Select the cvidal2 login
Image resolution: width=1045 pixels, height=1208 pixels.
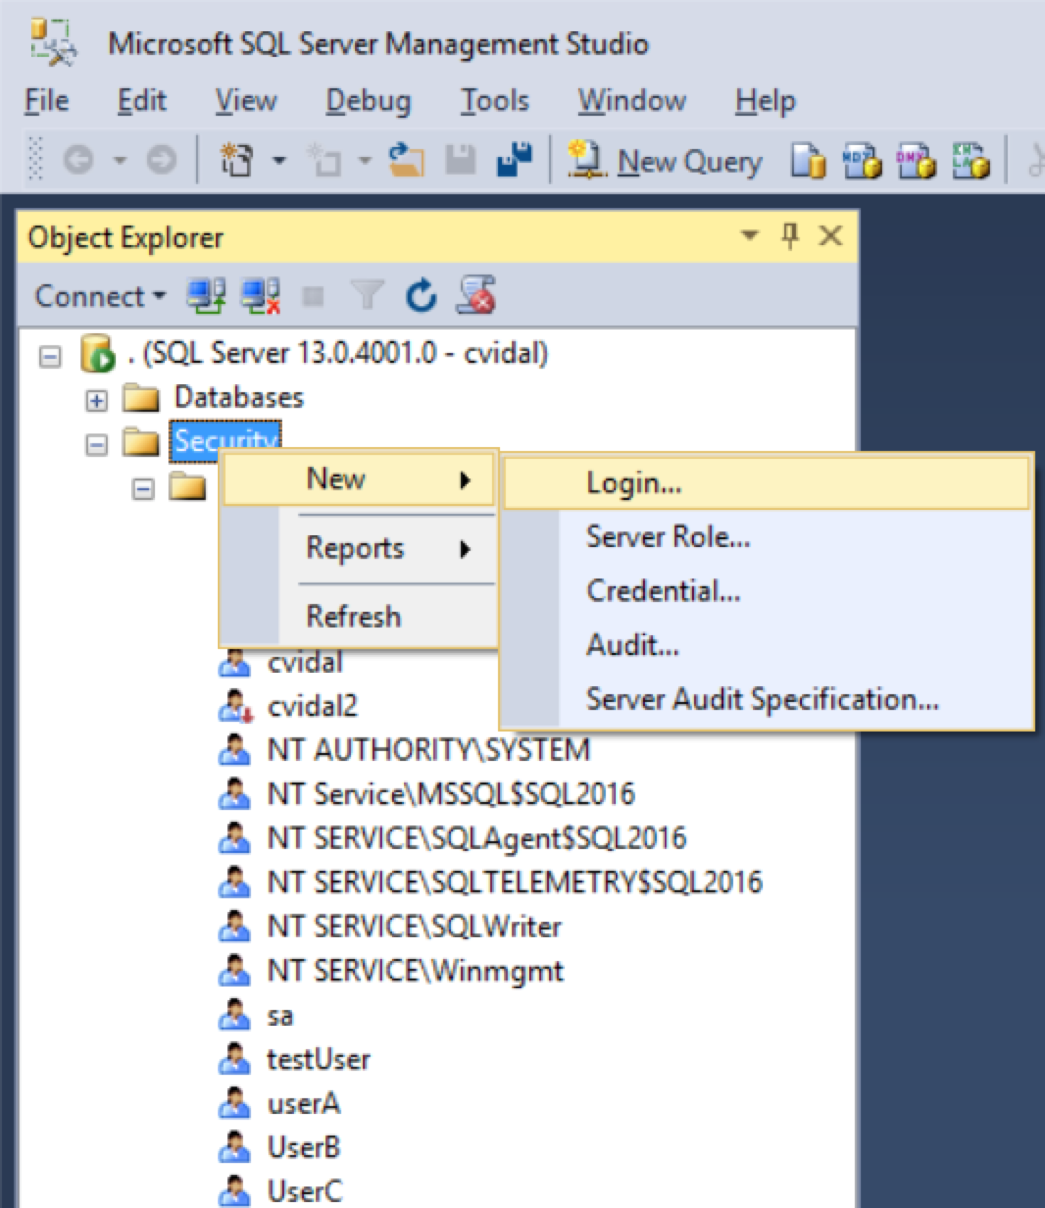point(313,706)
